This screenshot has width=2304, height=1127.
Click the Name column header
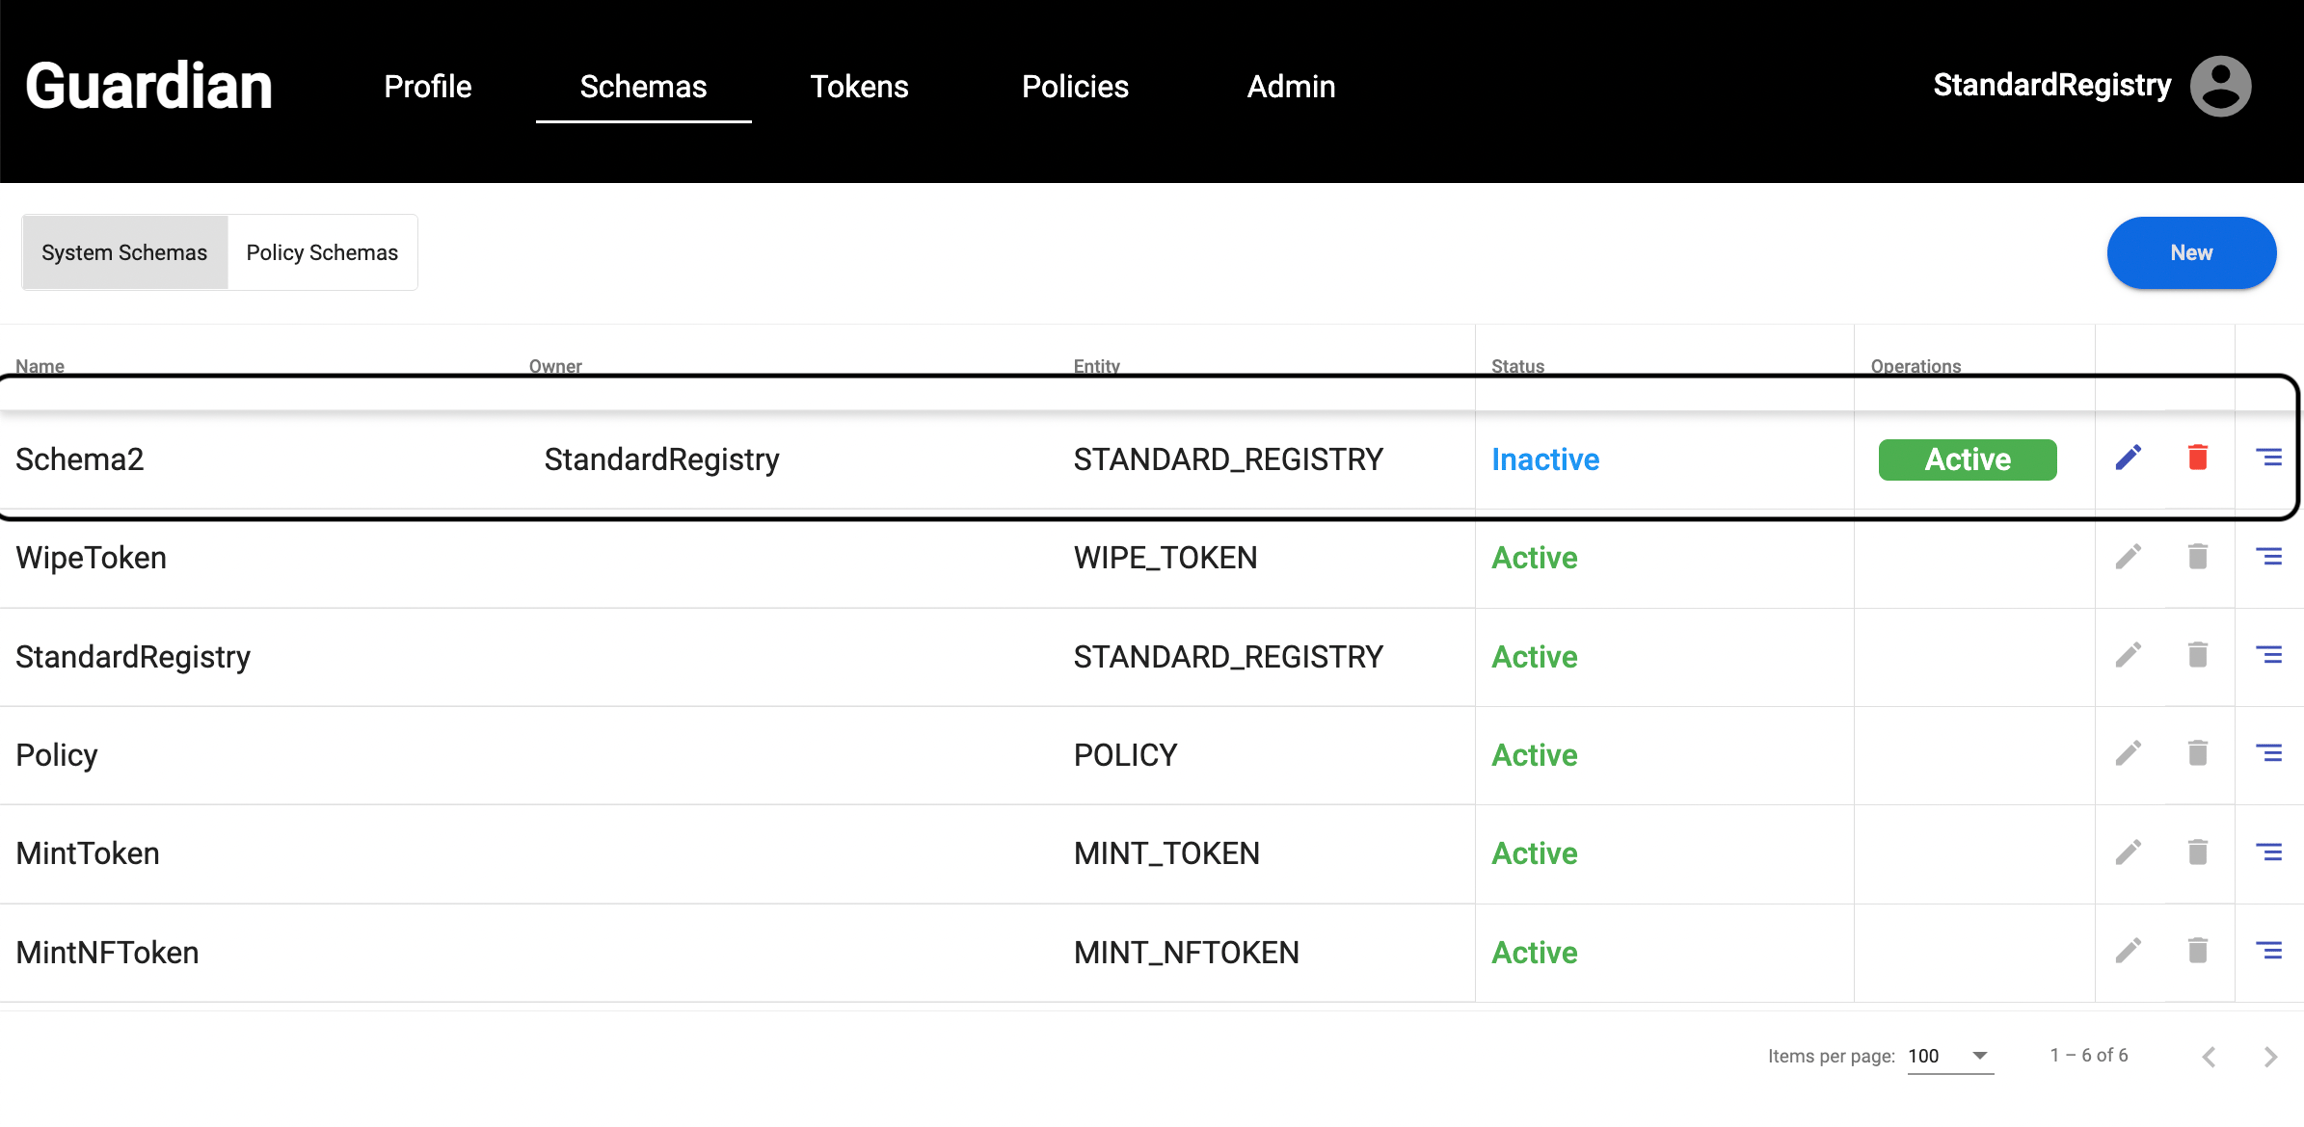40,366
